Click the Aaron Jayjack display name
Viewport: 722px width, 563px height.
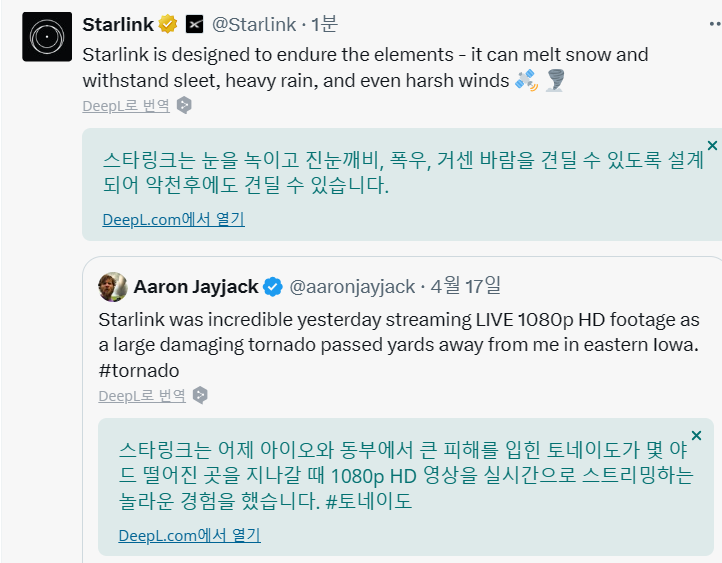tap(196, 287)
